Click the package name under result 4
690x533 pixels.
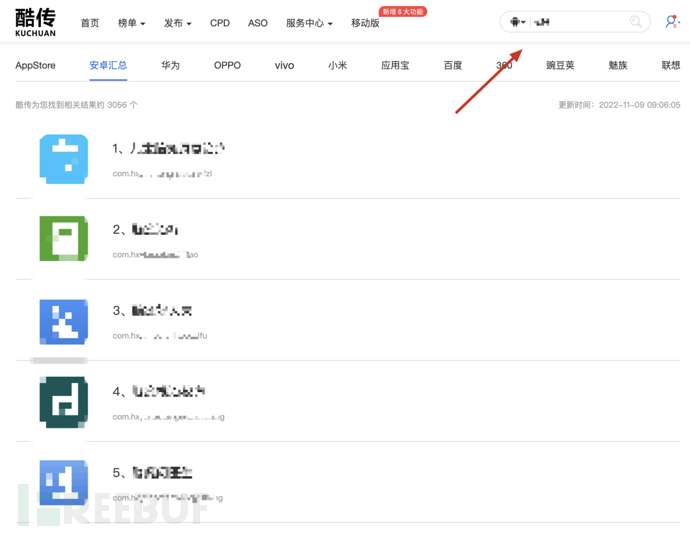(x=168, y=416)
